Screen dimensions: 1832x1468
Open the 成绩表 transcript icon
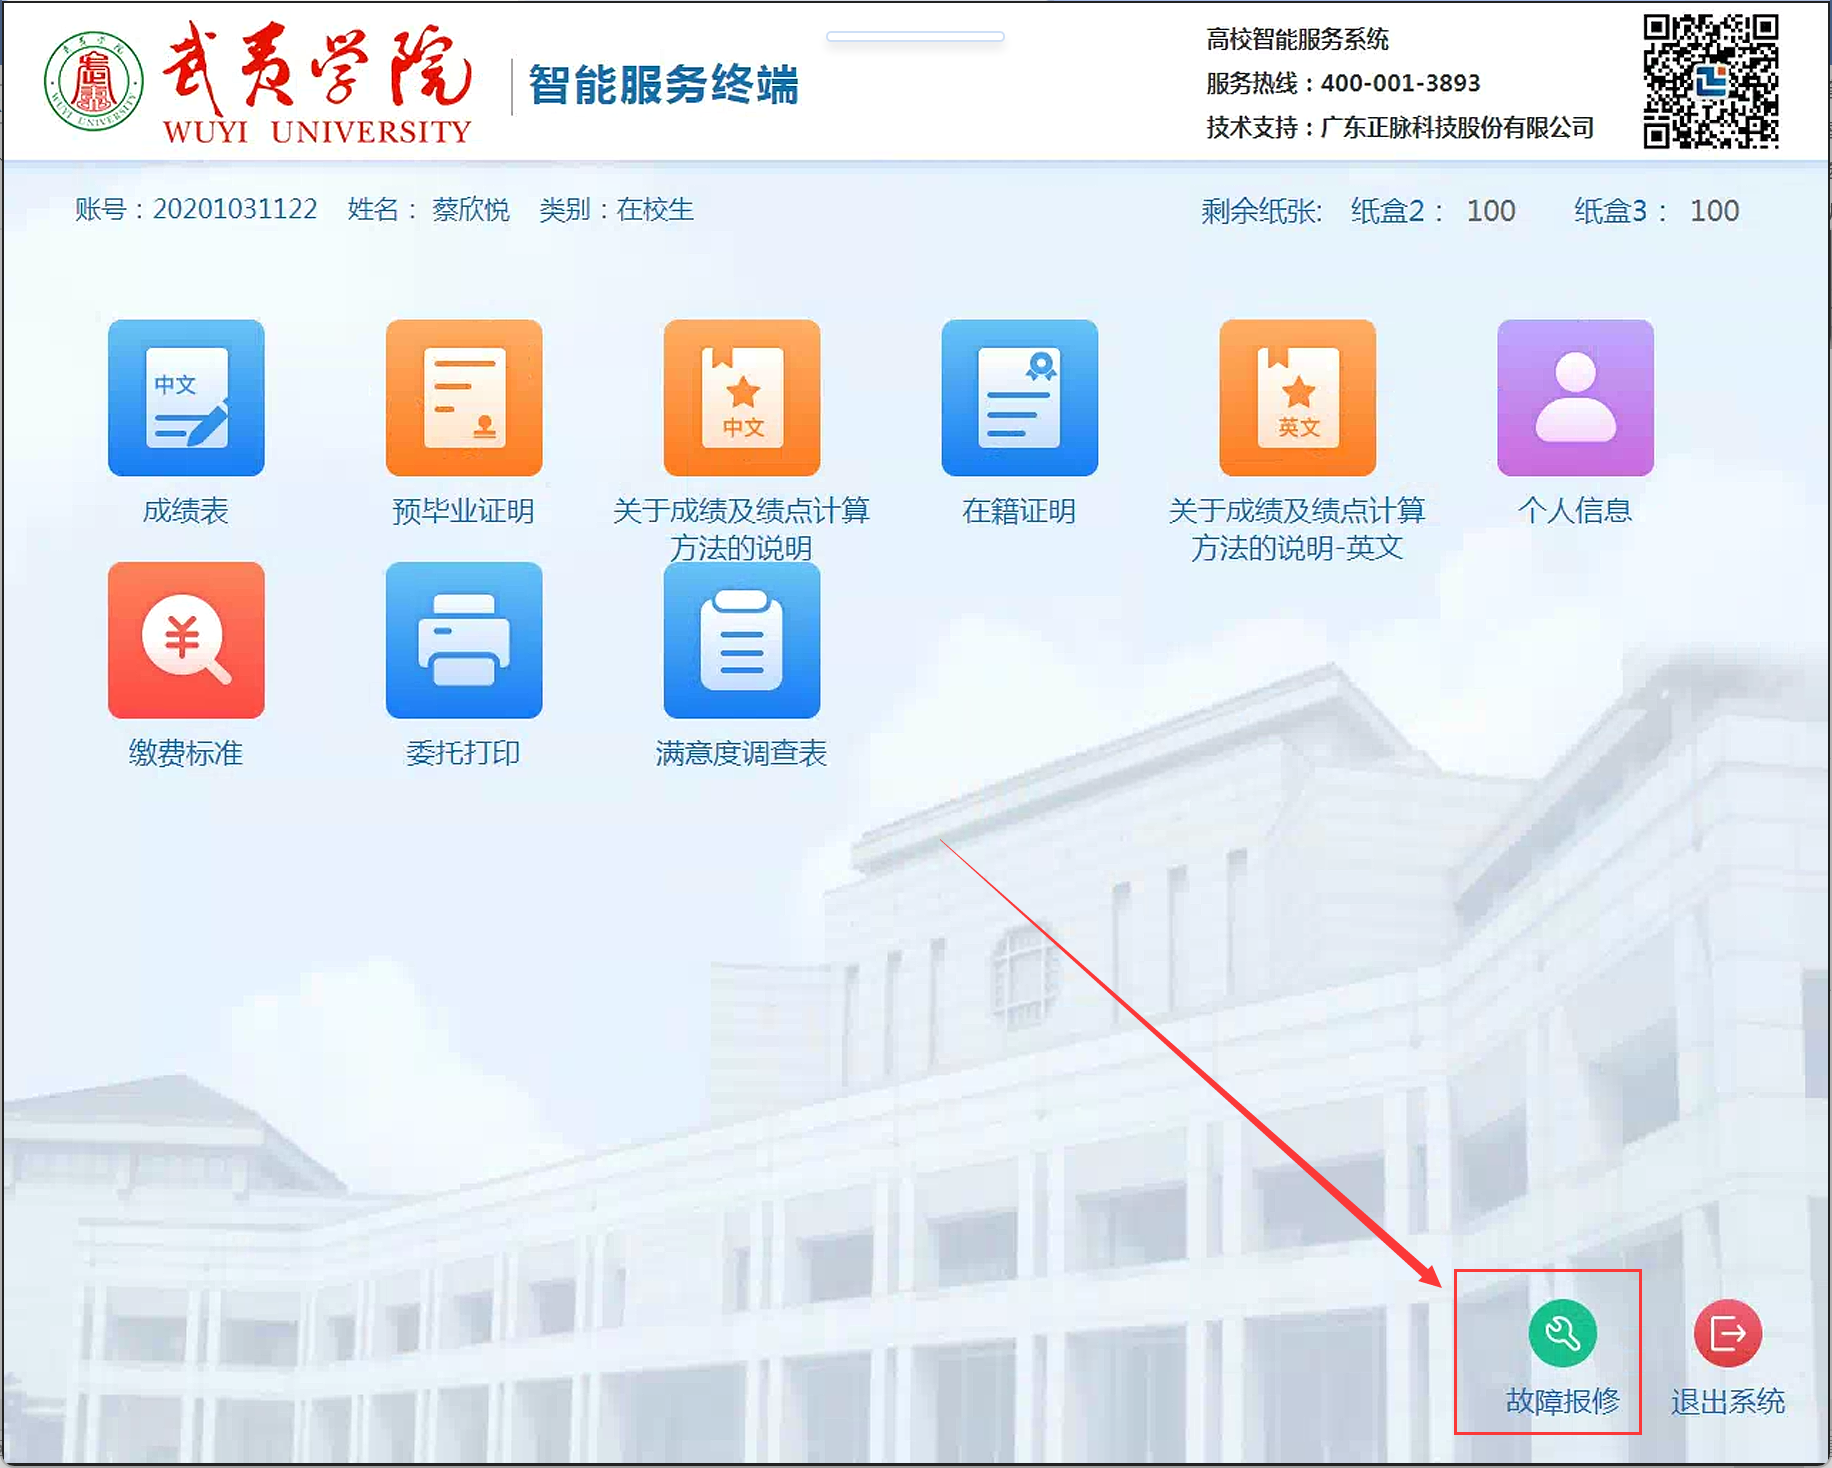(x=186, y=398)
